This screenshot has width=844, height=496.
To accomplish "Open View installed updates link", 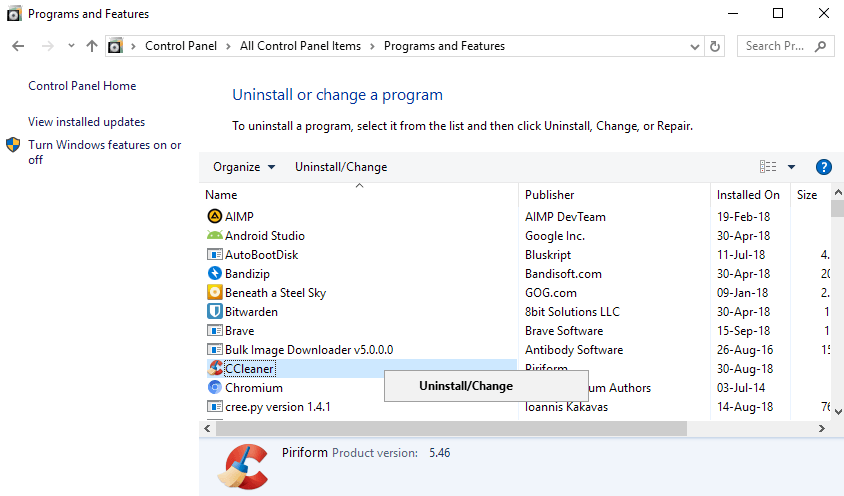I will 86,122.
